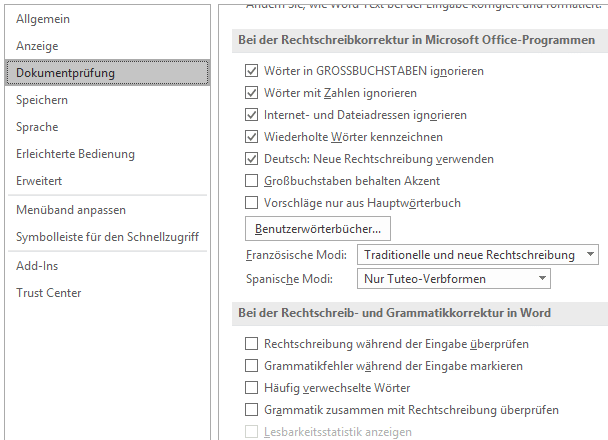Check Häufig verwechselte Wörter option
608x440 pixels.
click(251, 388)
